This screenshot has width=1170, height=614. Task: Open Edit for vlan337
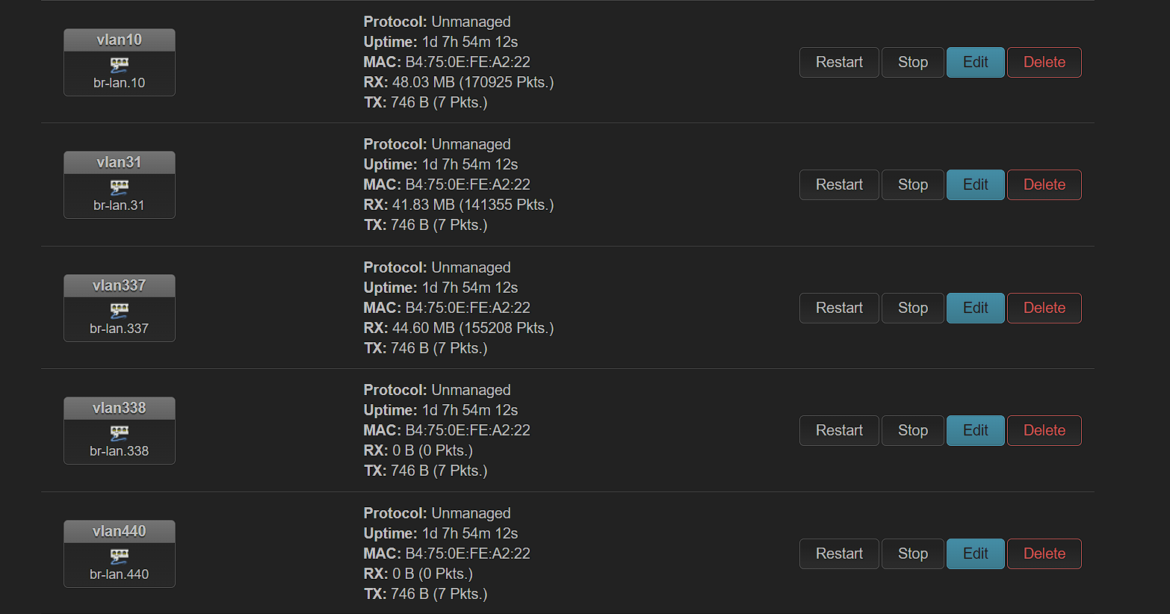pos(975,308)
